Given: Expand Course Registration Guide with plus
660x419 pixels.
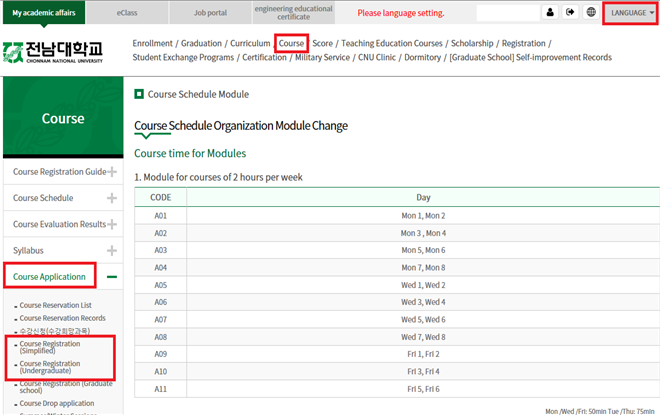Looking at the screenshot, I should tap(112, 172).
